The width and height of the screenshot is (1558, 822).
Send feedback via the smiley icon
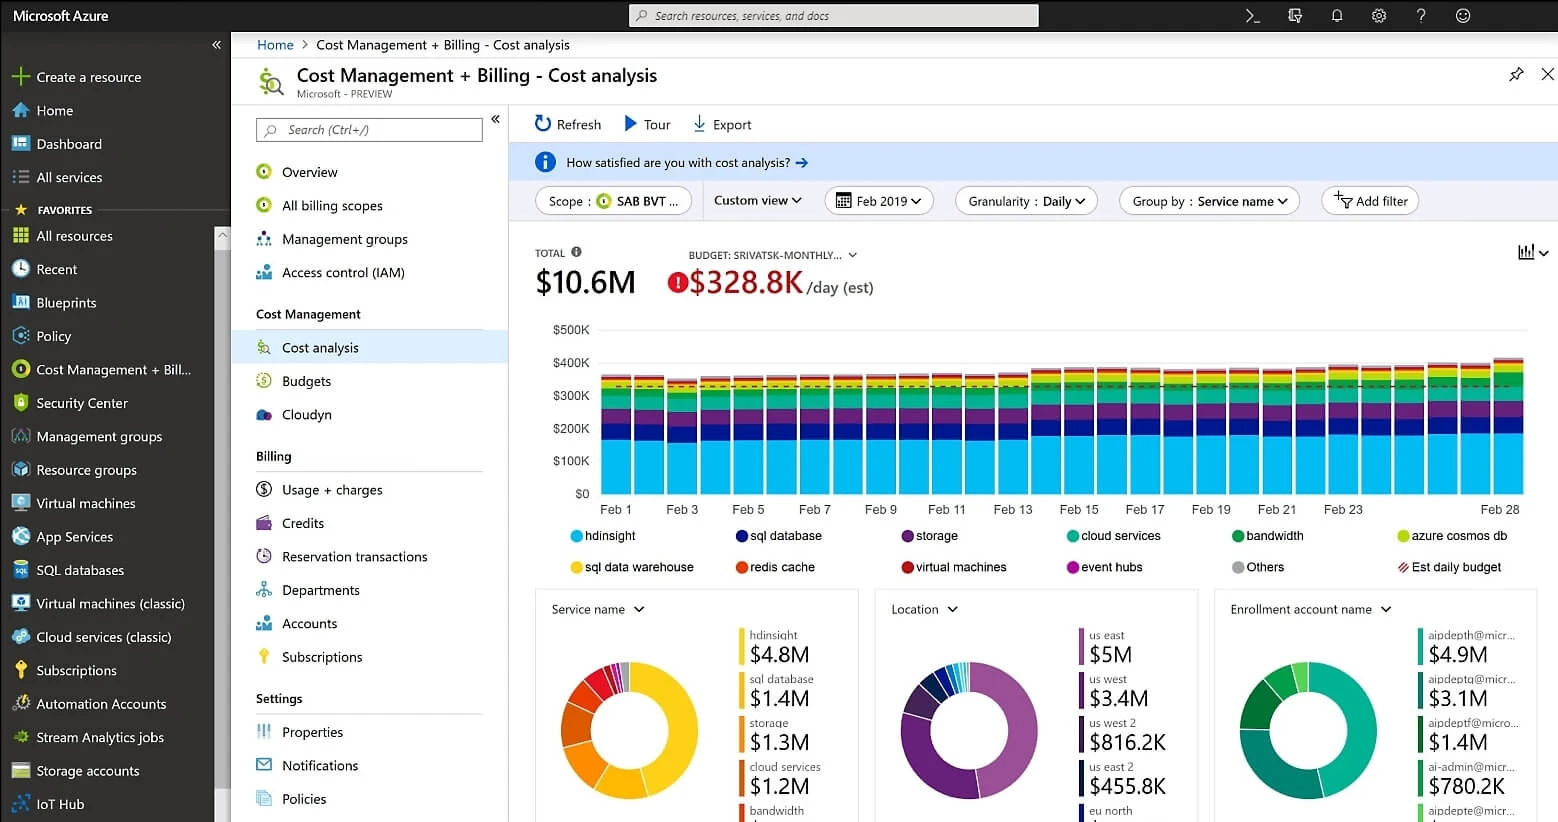1462,15
